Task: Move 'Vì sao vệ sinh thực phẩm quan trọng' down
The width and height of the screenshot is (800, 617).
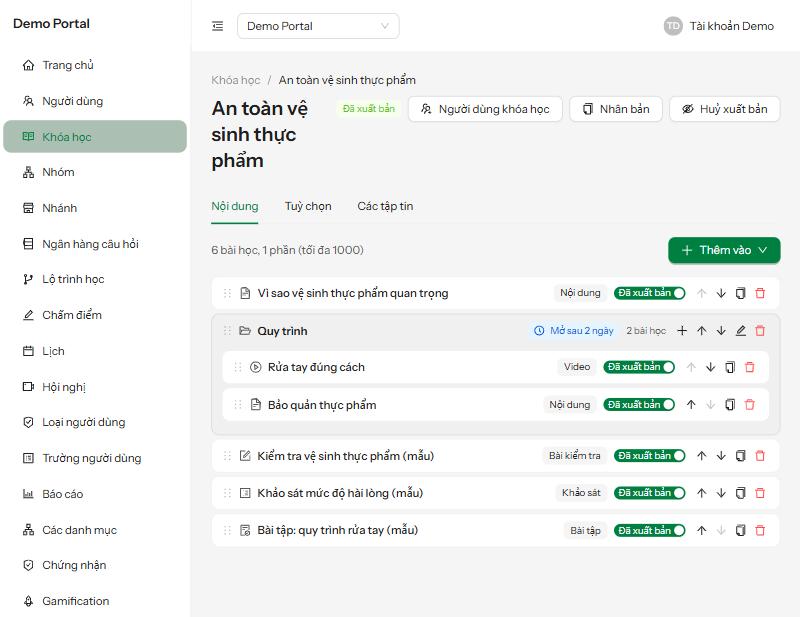Action: (721, 293)
